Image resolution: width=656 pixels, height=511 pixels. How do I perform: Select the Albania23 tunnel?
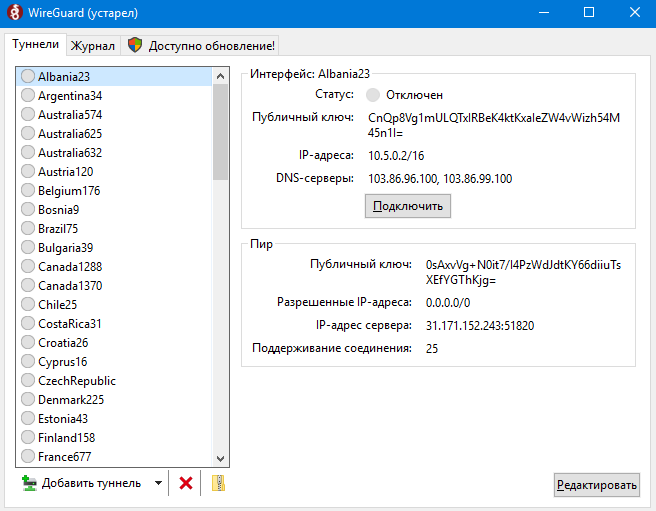click(x=114, y=77)
